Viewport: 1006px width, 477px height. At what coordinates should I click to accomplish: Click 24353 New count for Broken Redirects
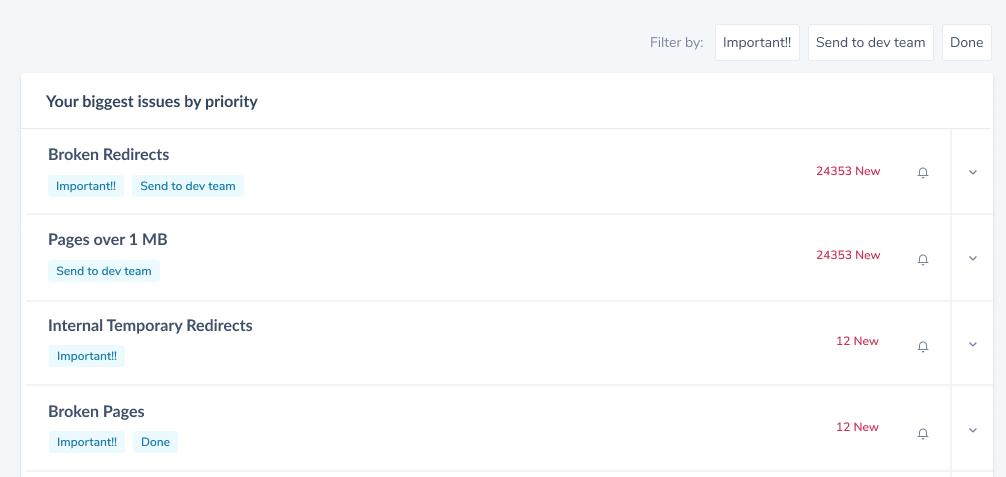click(x=848, y=171)
